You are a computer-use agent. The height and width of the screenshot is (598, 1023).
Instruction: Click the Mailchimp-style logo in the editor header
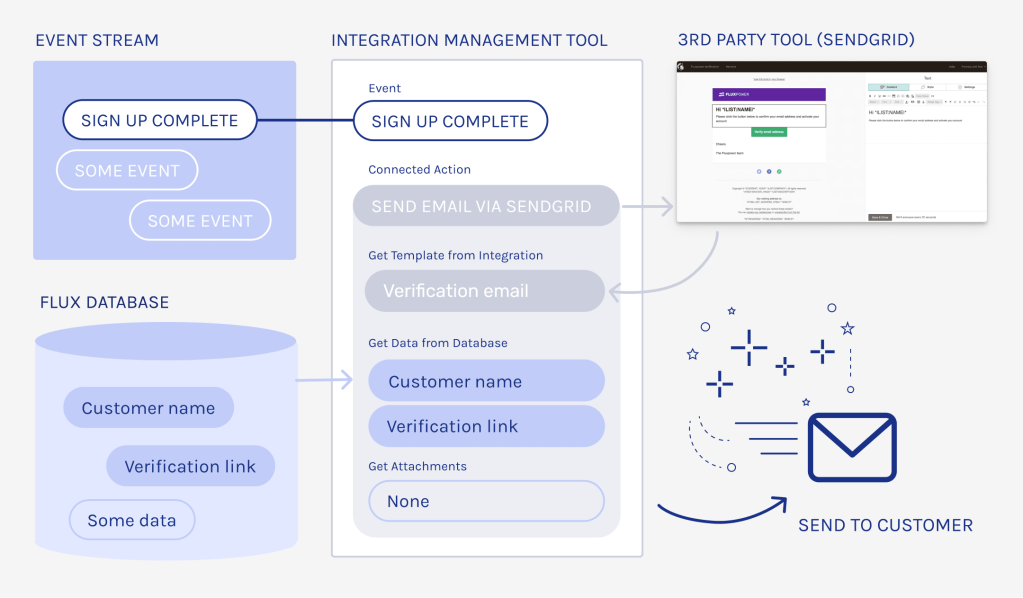point(681,67)
